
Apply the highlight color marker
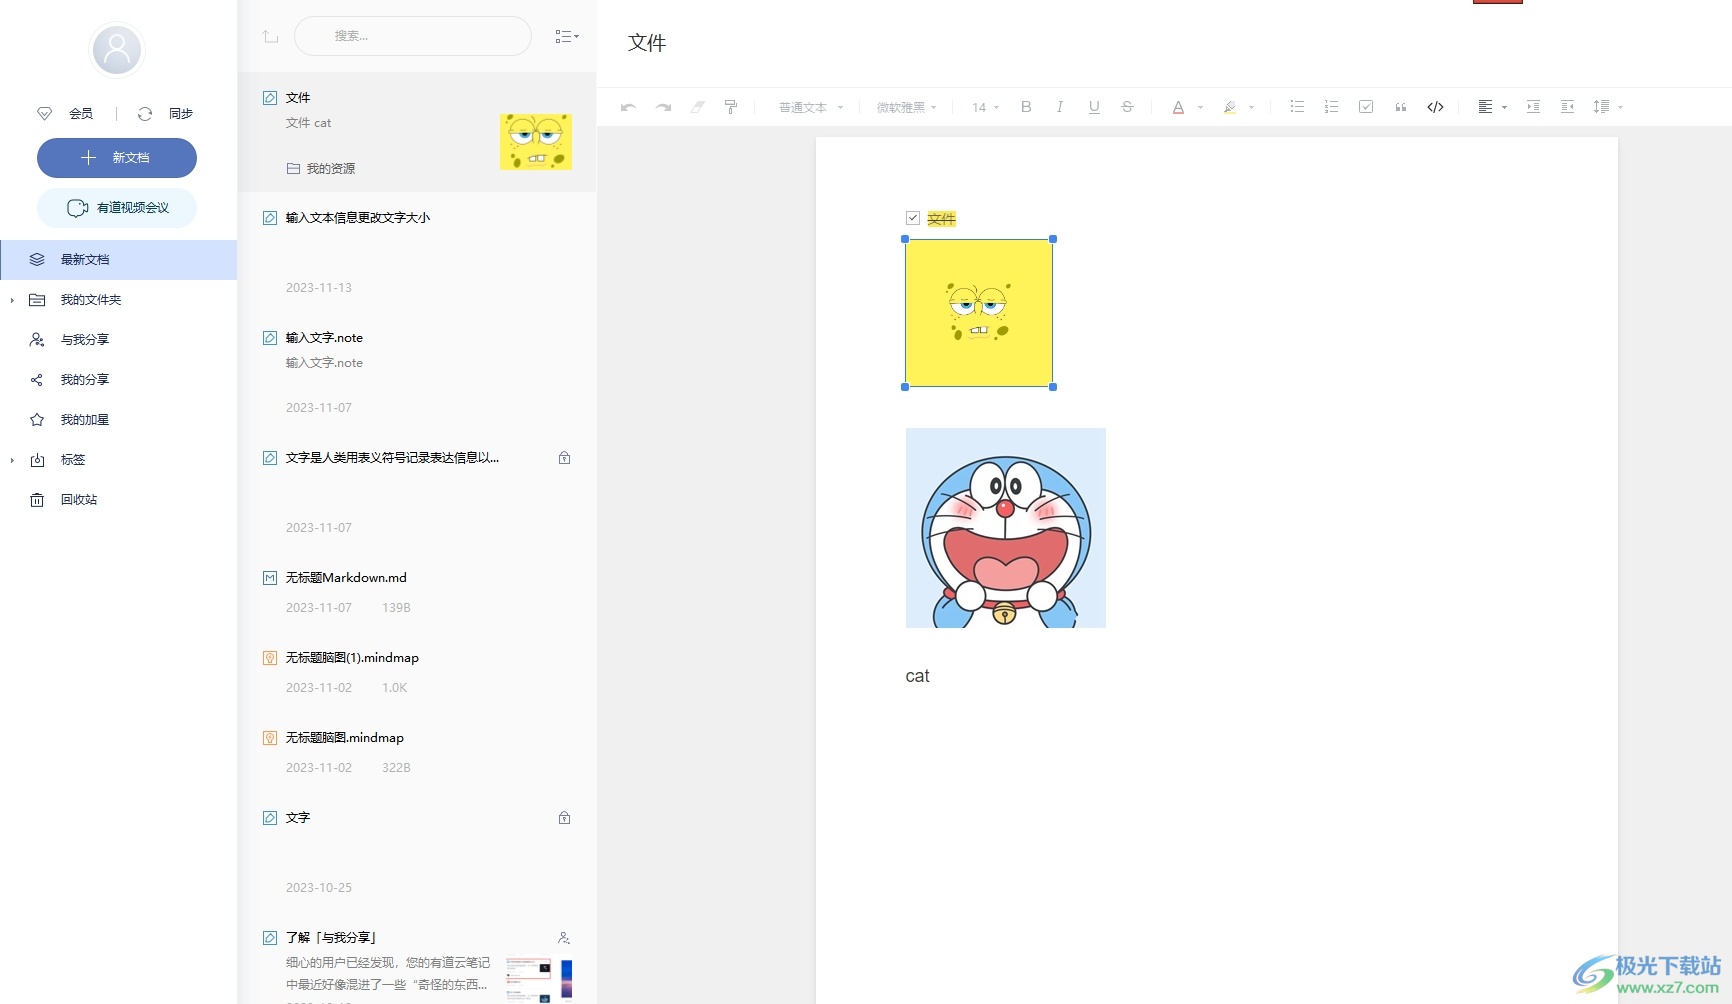[1230, 107]
